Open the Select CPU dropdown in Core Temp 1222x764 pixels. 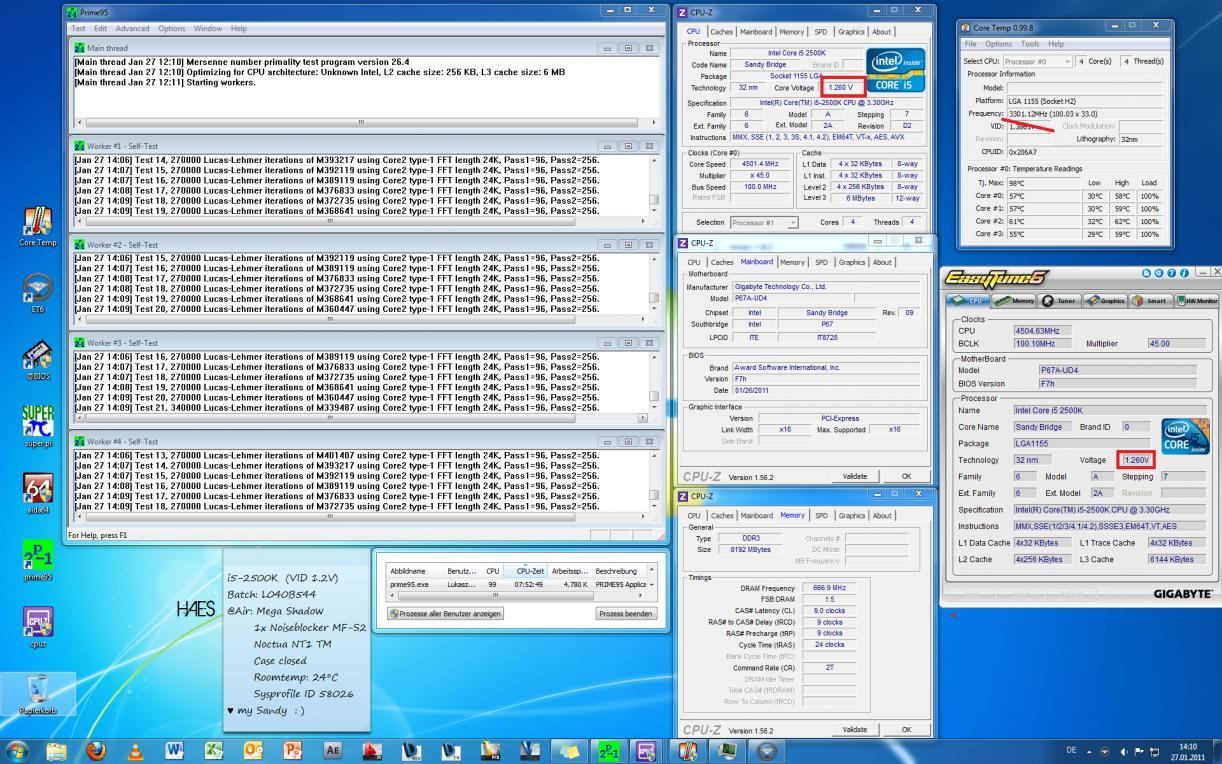pyautogui.click(x=1038, y=61)
